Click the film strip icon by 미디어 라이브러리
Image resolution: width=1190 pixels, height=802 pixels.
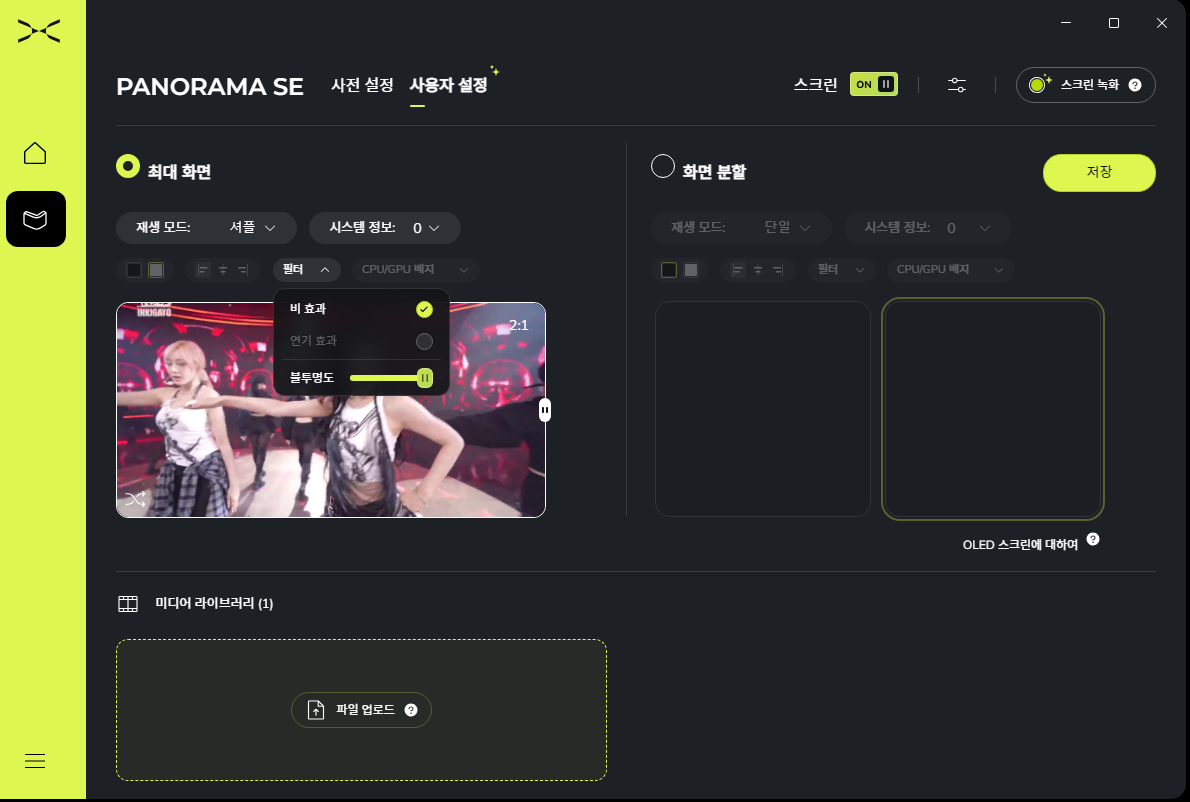pyautogui.click(x=128, y=604)
